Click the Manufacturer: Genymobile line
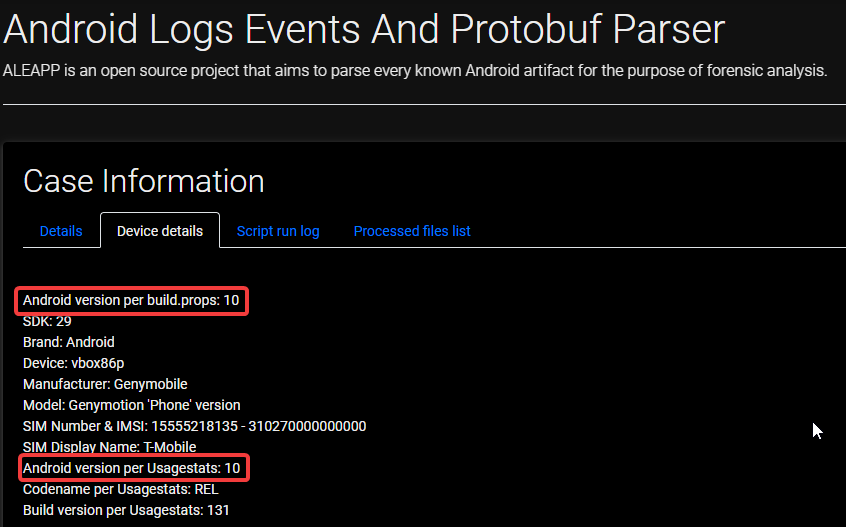The height and width of the screenshot is (527, 846). tap(105, 384)
